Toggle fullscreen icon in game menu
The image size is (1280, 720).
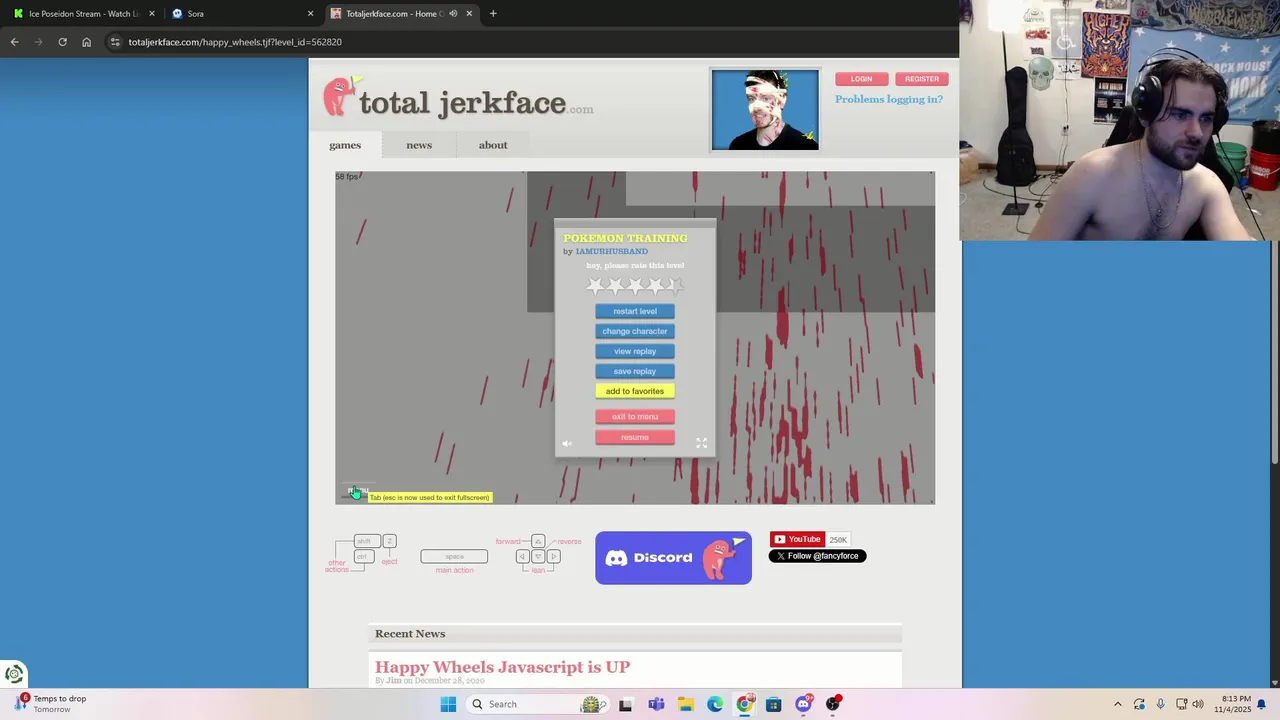click(x=701, y=443)
